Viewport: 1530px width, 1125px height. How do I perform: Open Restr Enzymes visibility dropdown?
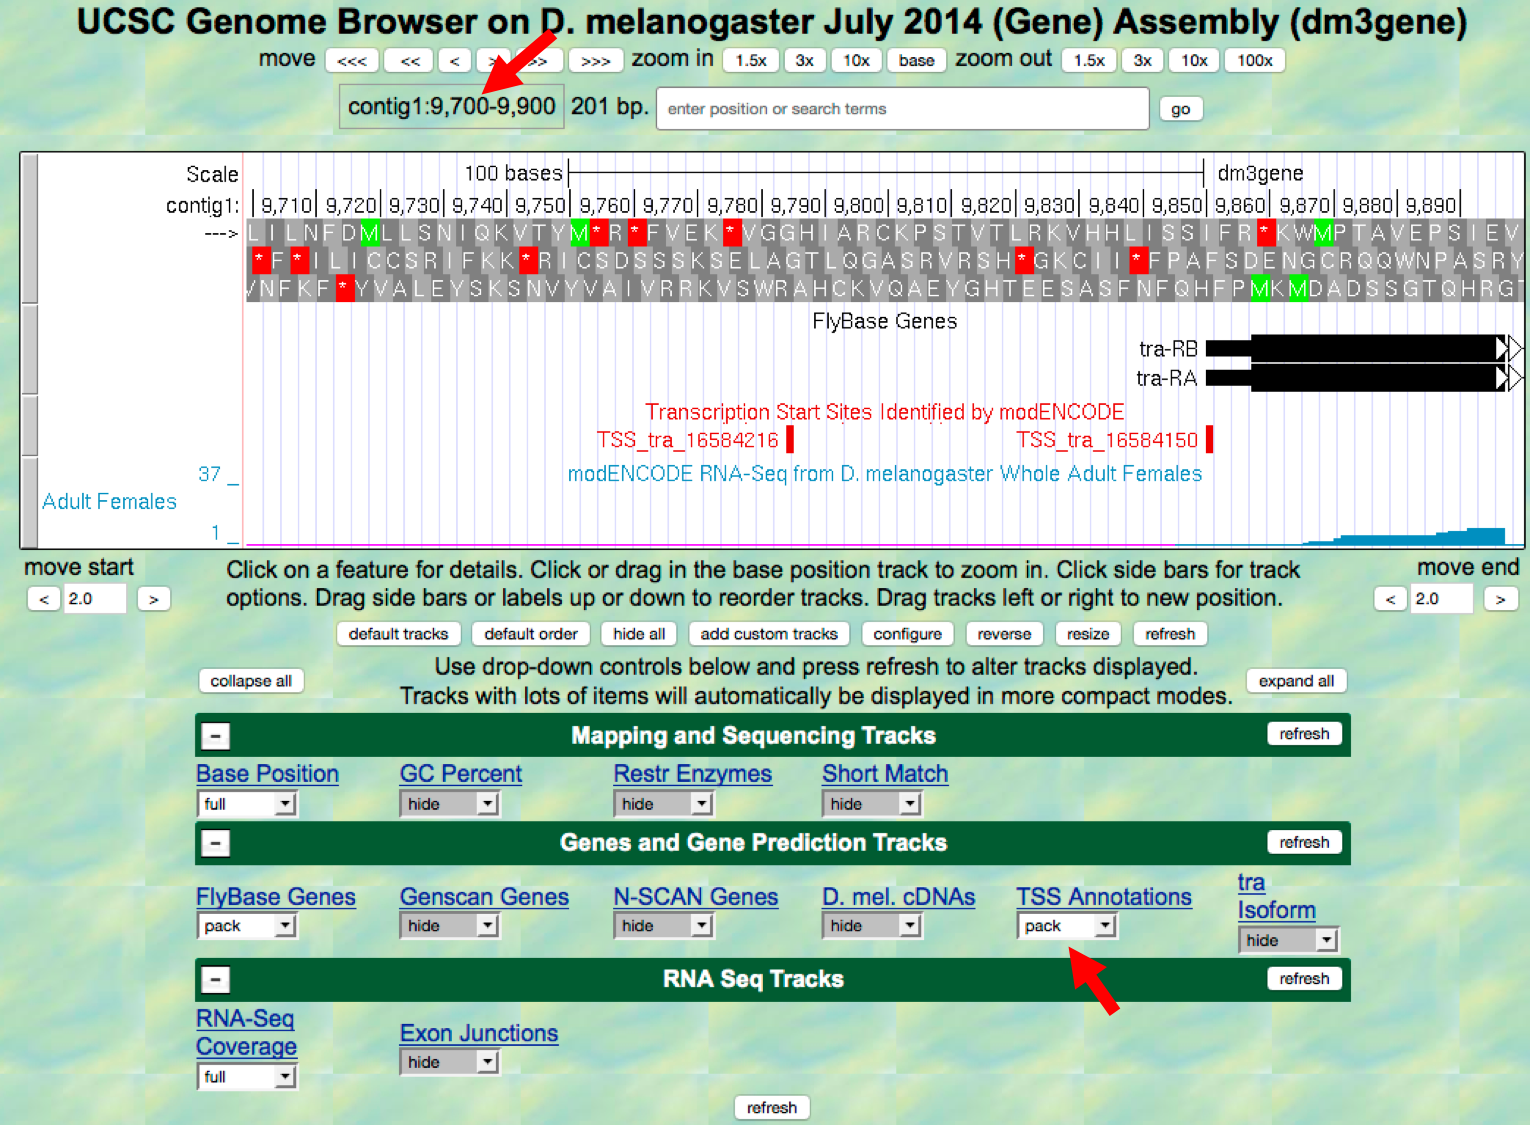click(663, 804)
